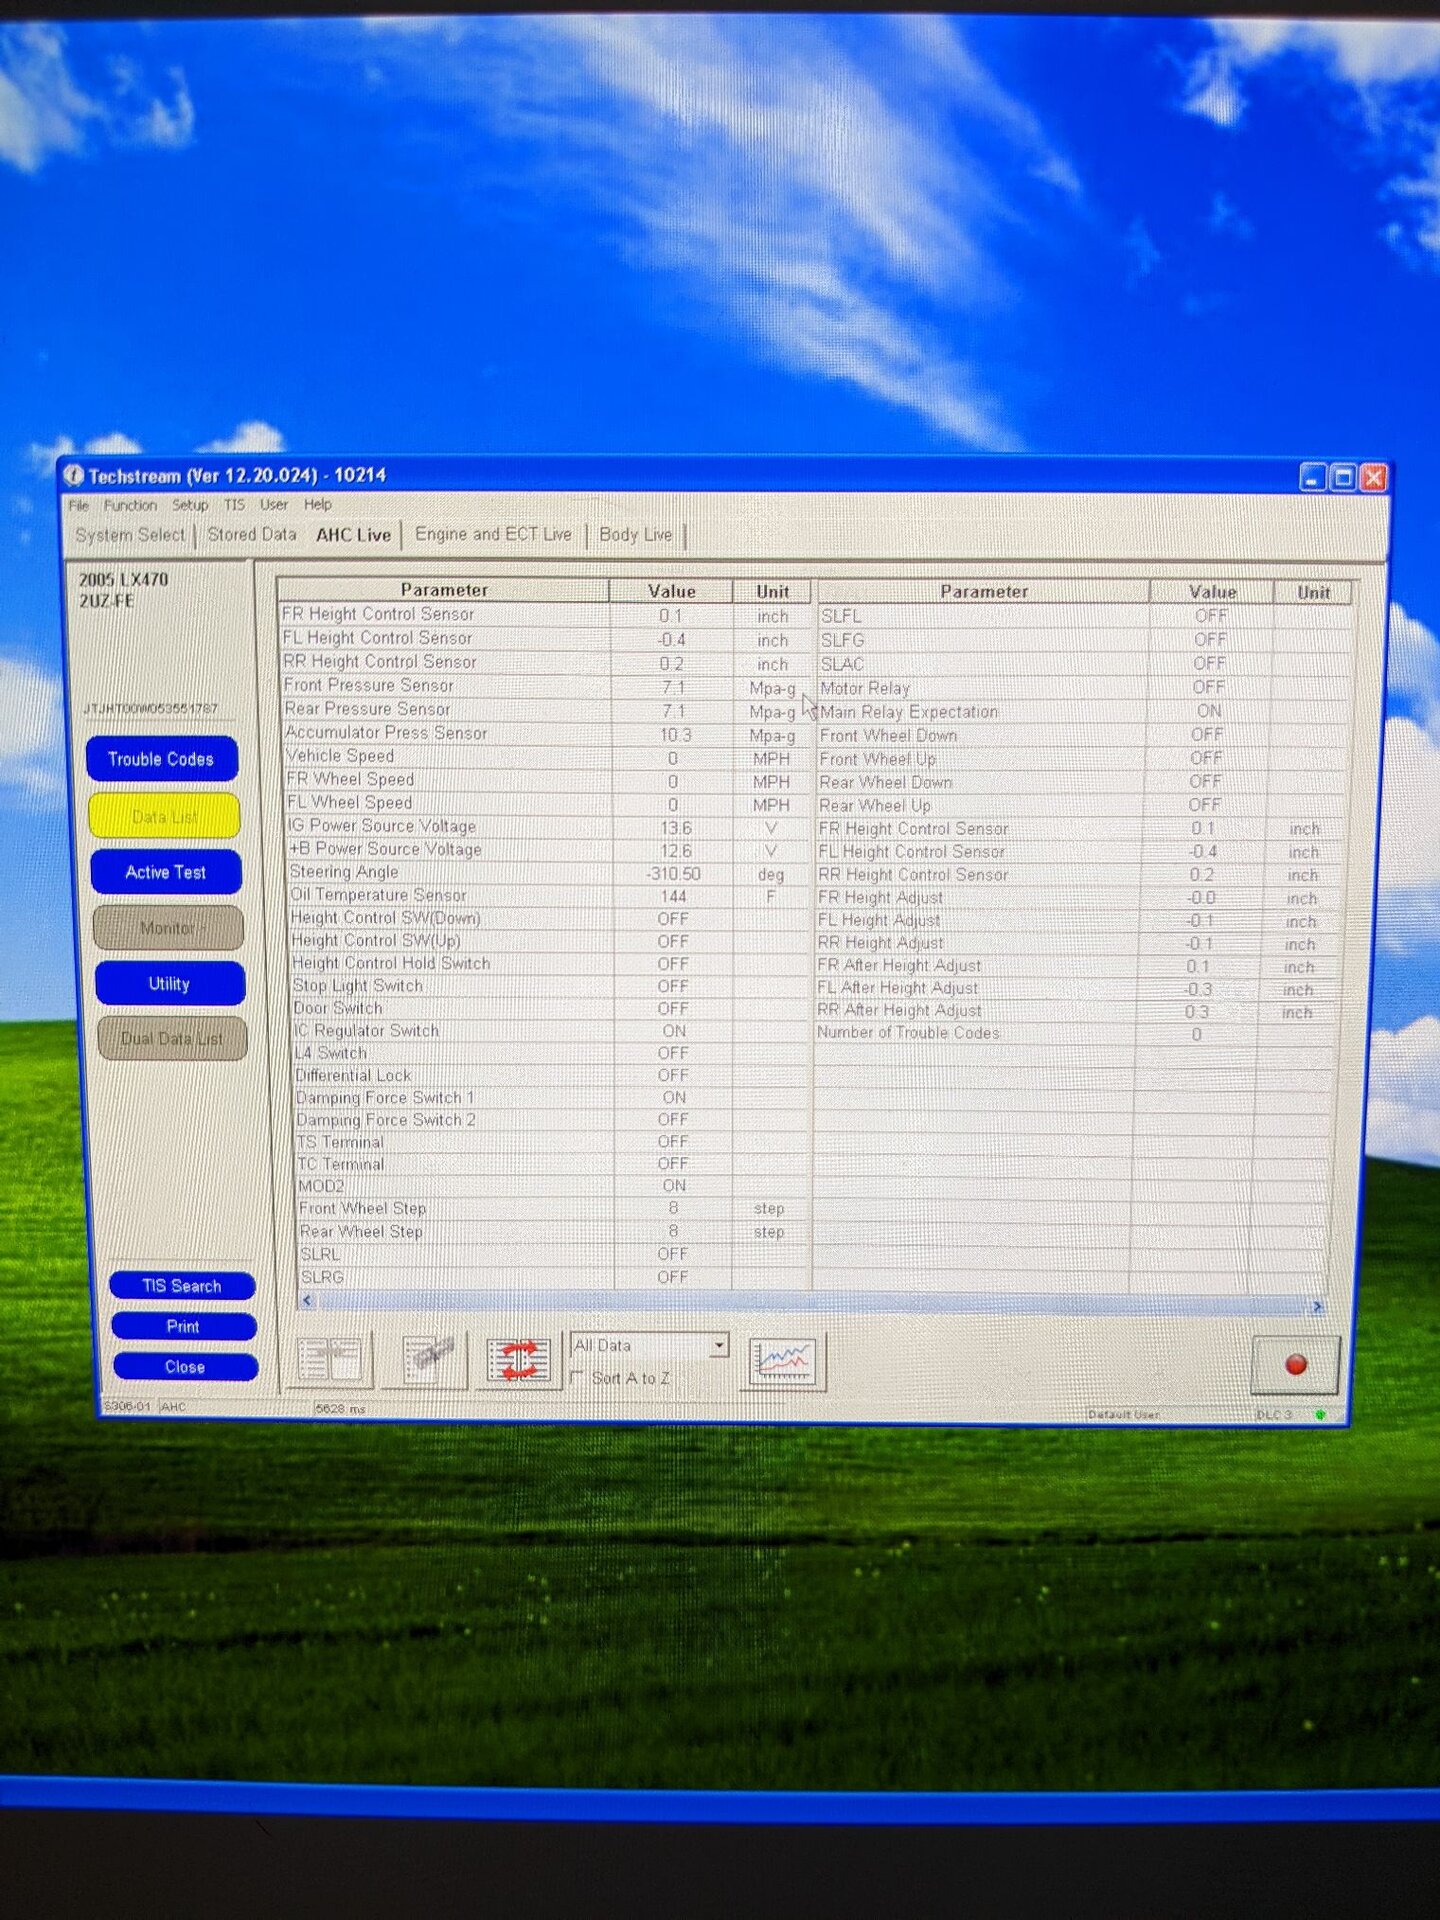Click the left Unit column header

[772, 592]
